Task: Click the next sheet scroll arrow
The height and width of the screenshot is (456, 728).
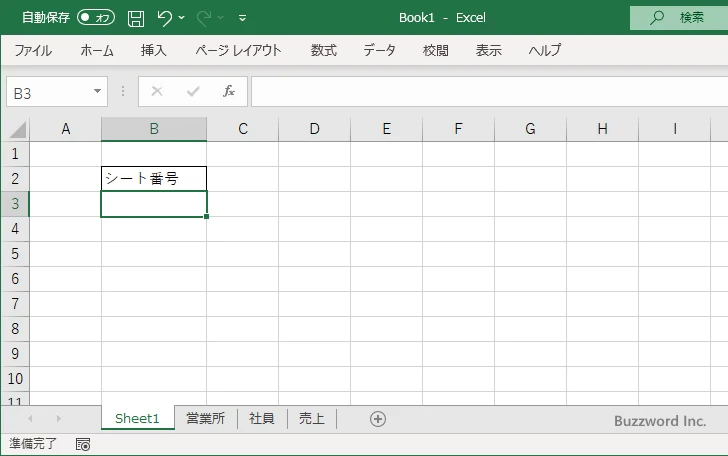Action: (x=58, y=419)
